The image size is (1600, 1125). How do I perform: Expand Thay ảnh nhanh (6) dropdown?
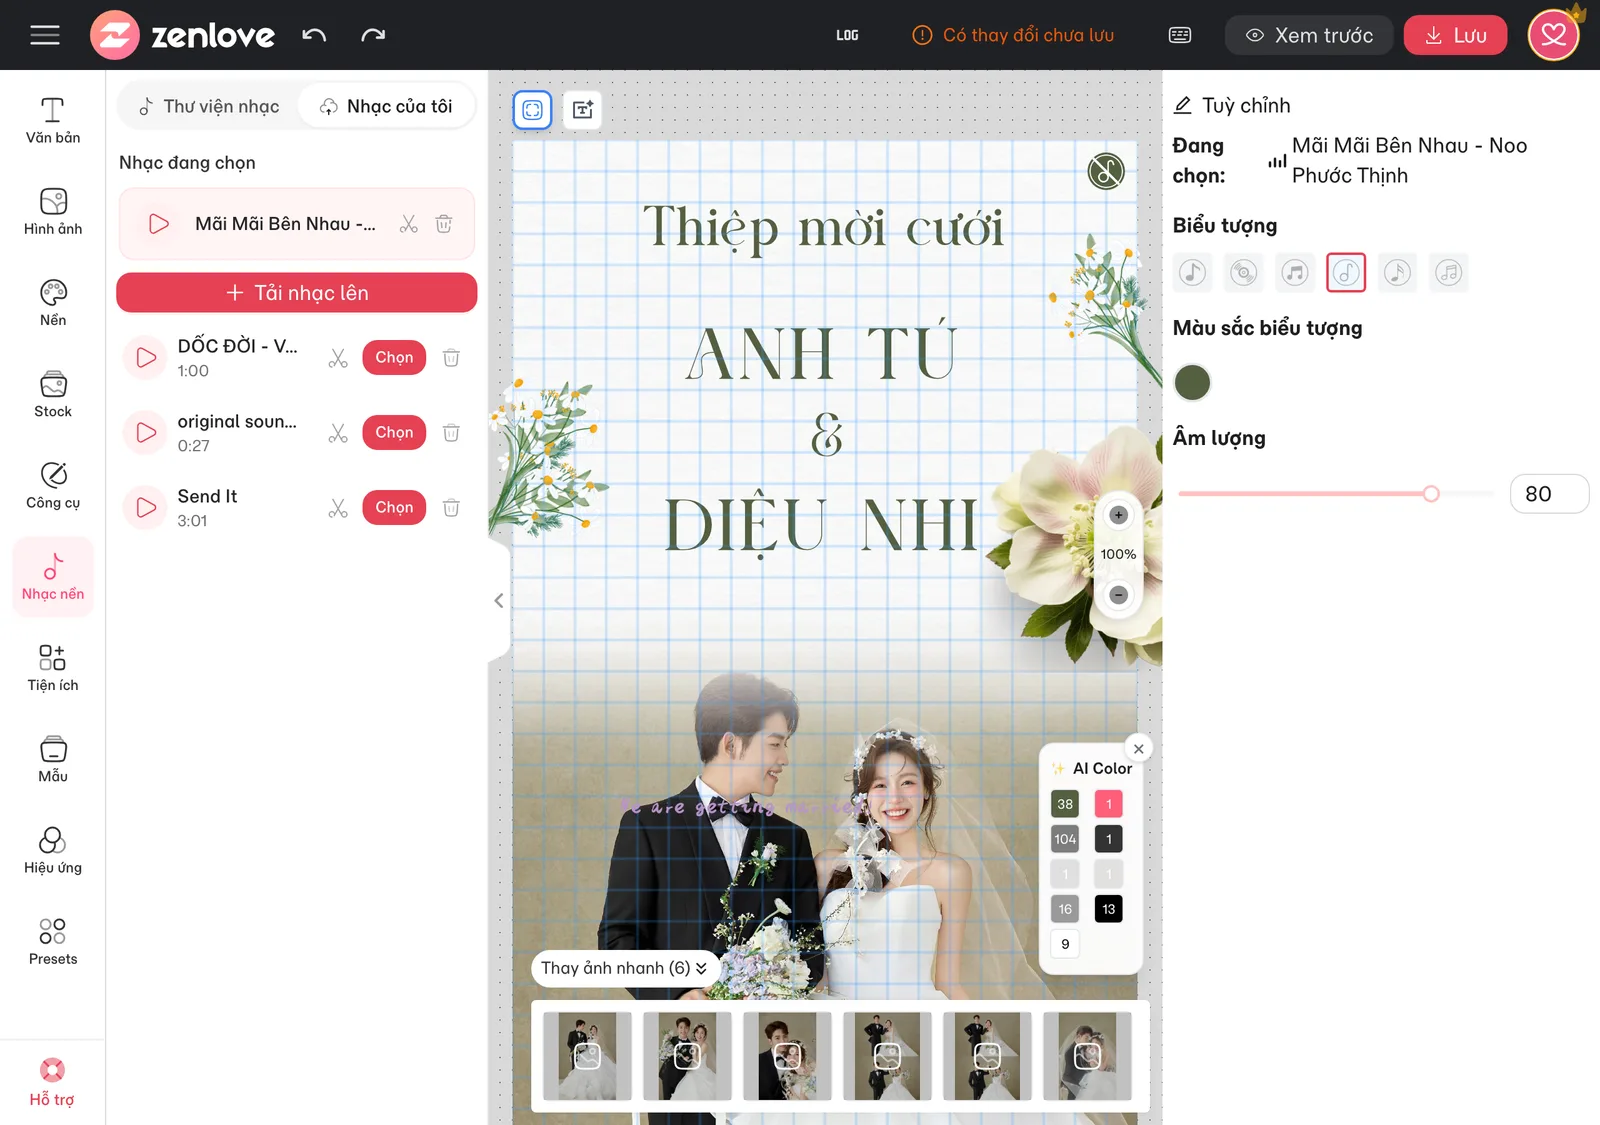(625, 968)
